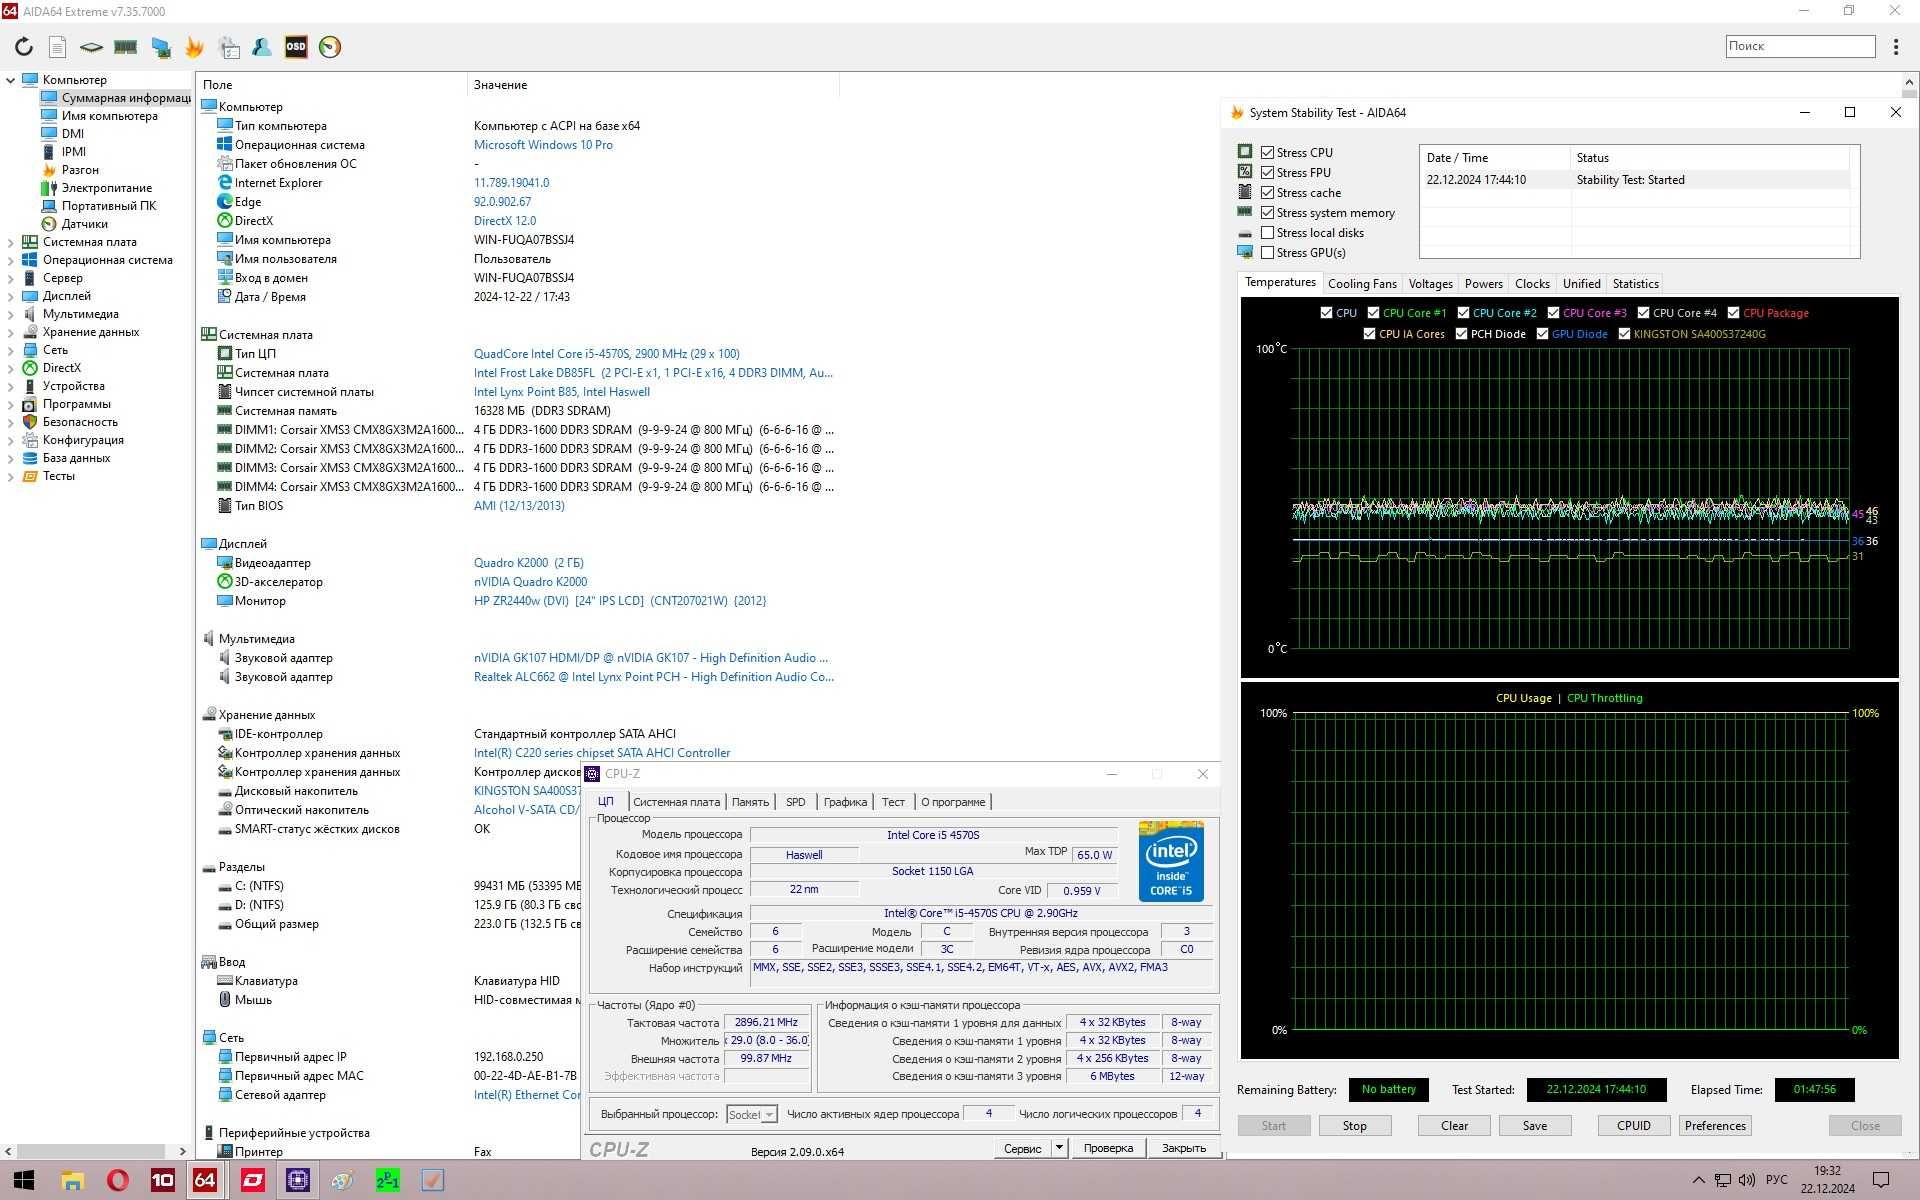Click the user icon in the toolbar
Screen dimensions: 1920x1200
click(x=262, y=46)
